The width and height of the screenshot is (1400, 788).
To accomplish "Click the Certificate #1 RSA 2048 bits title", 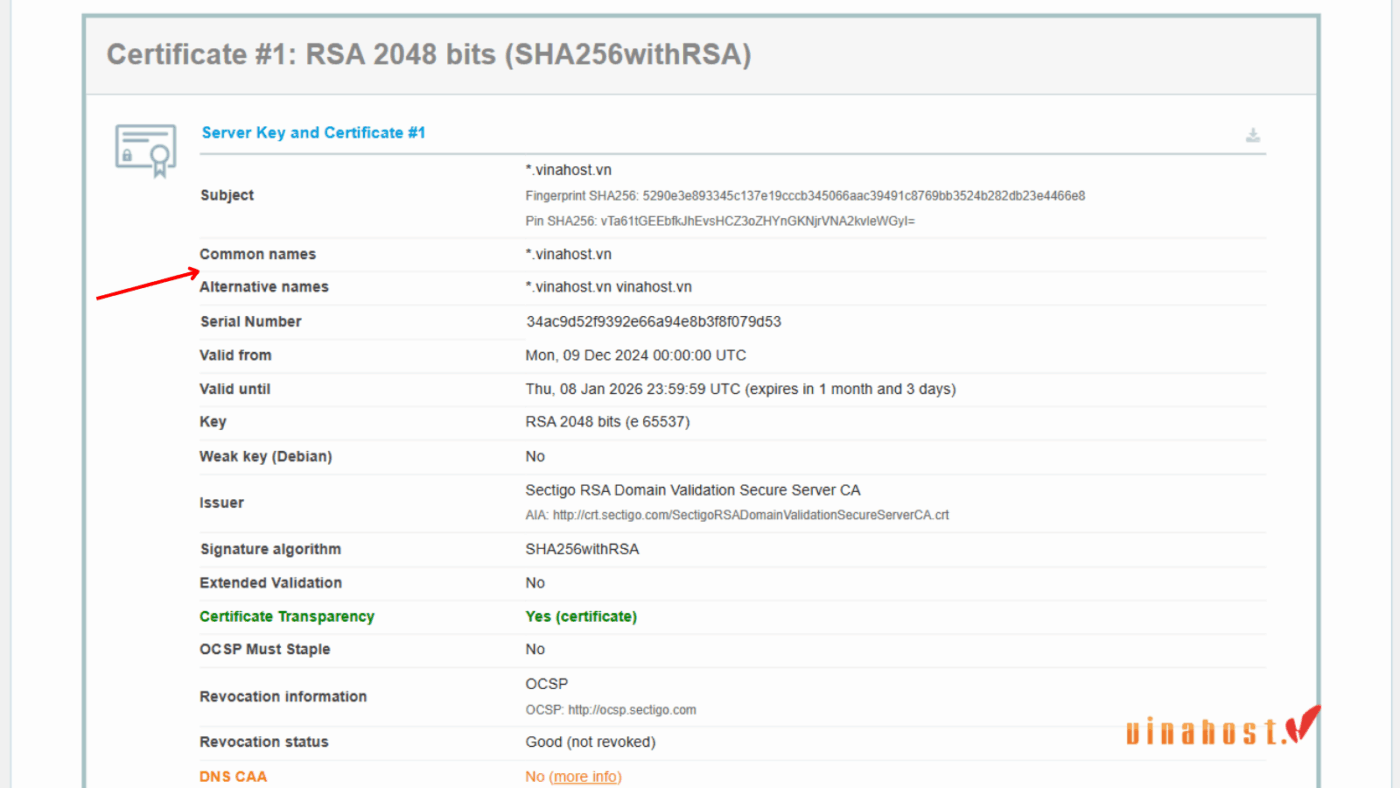I will [429, 54].
